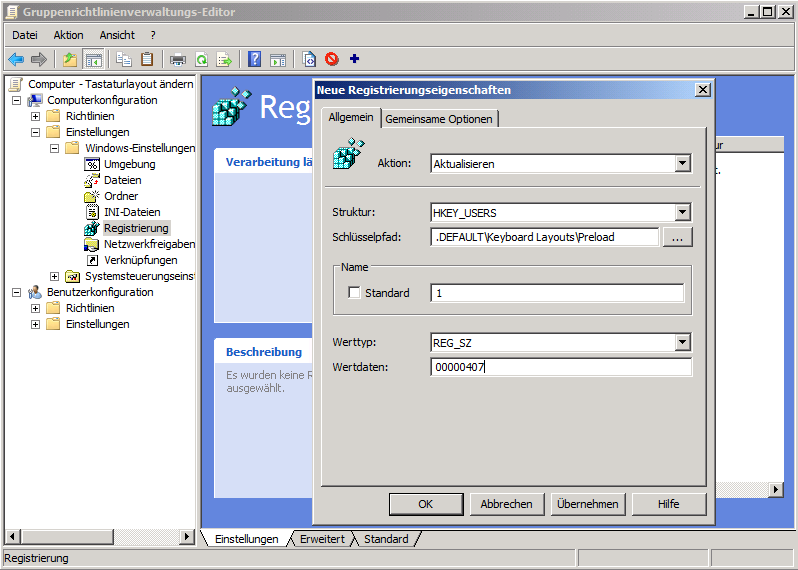Enable the Standard checkbox under Name

pyautogui.click(x=354, y=293)
